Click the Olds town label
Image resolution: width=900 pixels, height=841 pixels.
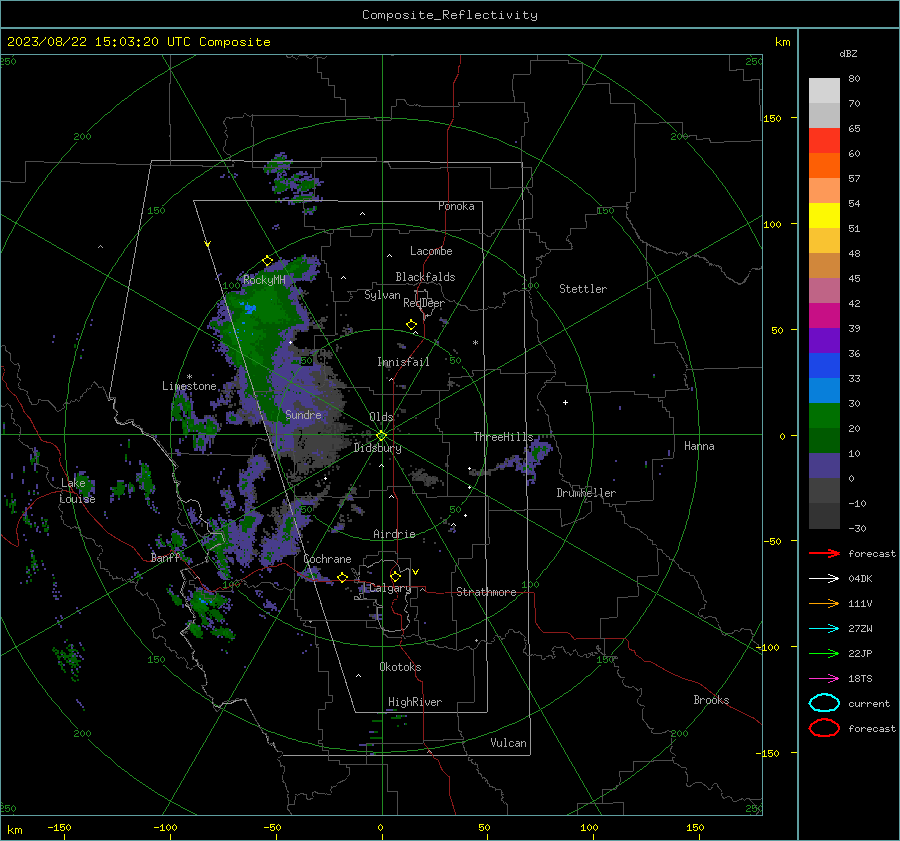[x=381, y=417]
